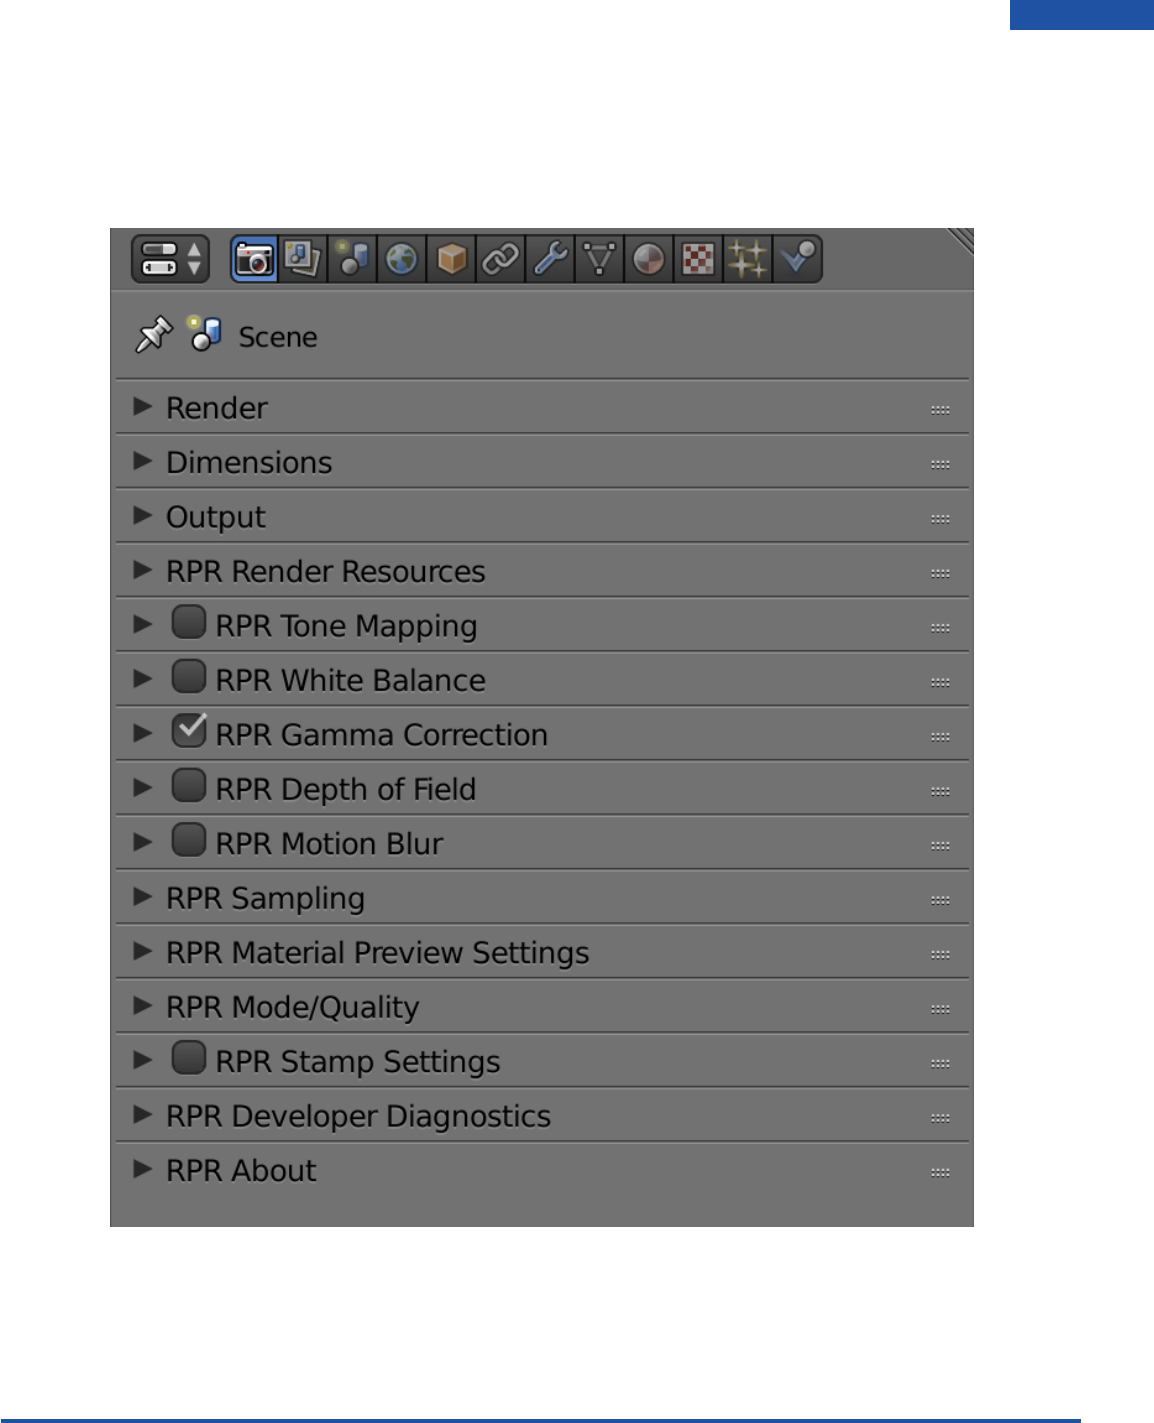Select the Render properties camera tab
Viewport: 1154px width, 1423px height.
(254, 259)
